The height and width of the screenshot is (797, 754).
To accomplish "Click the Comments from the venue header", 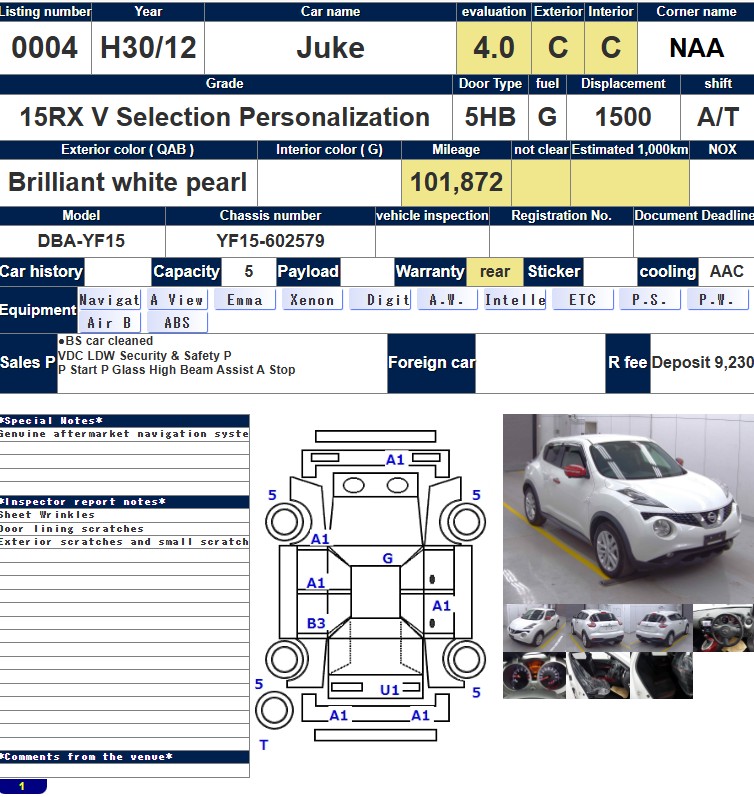I will coord(125,757).
